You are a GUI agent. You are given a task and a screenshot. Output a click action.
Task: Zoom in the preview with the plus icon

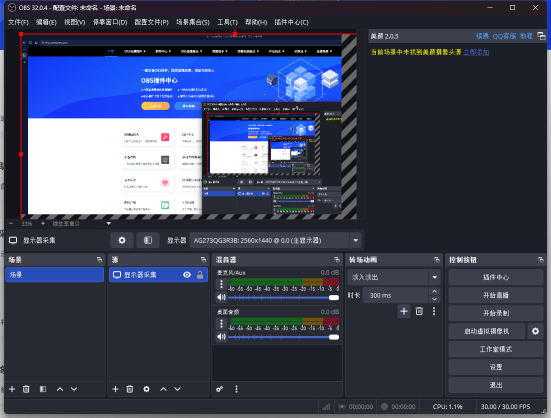point(43,223)
